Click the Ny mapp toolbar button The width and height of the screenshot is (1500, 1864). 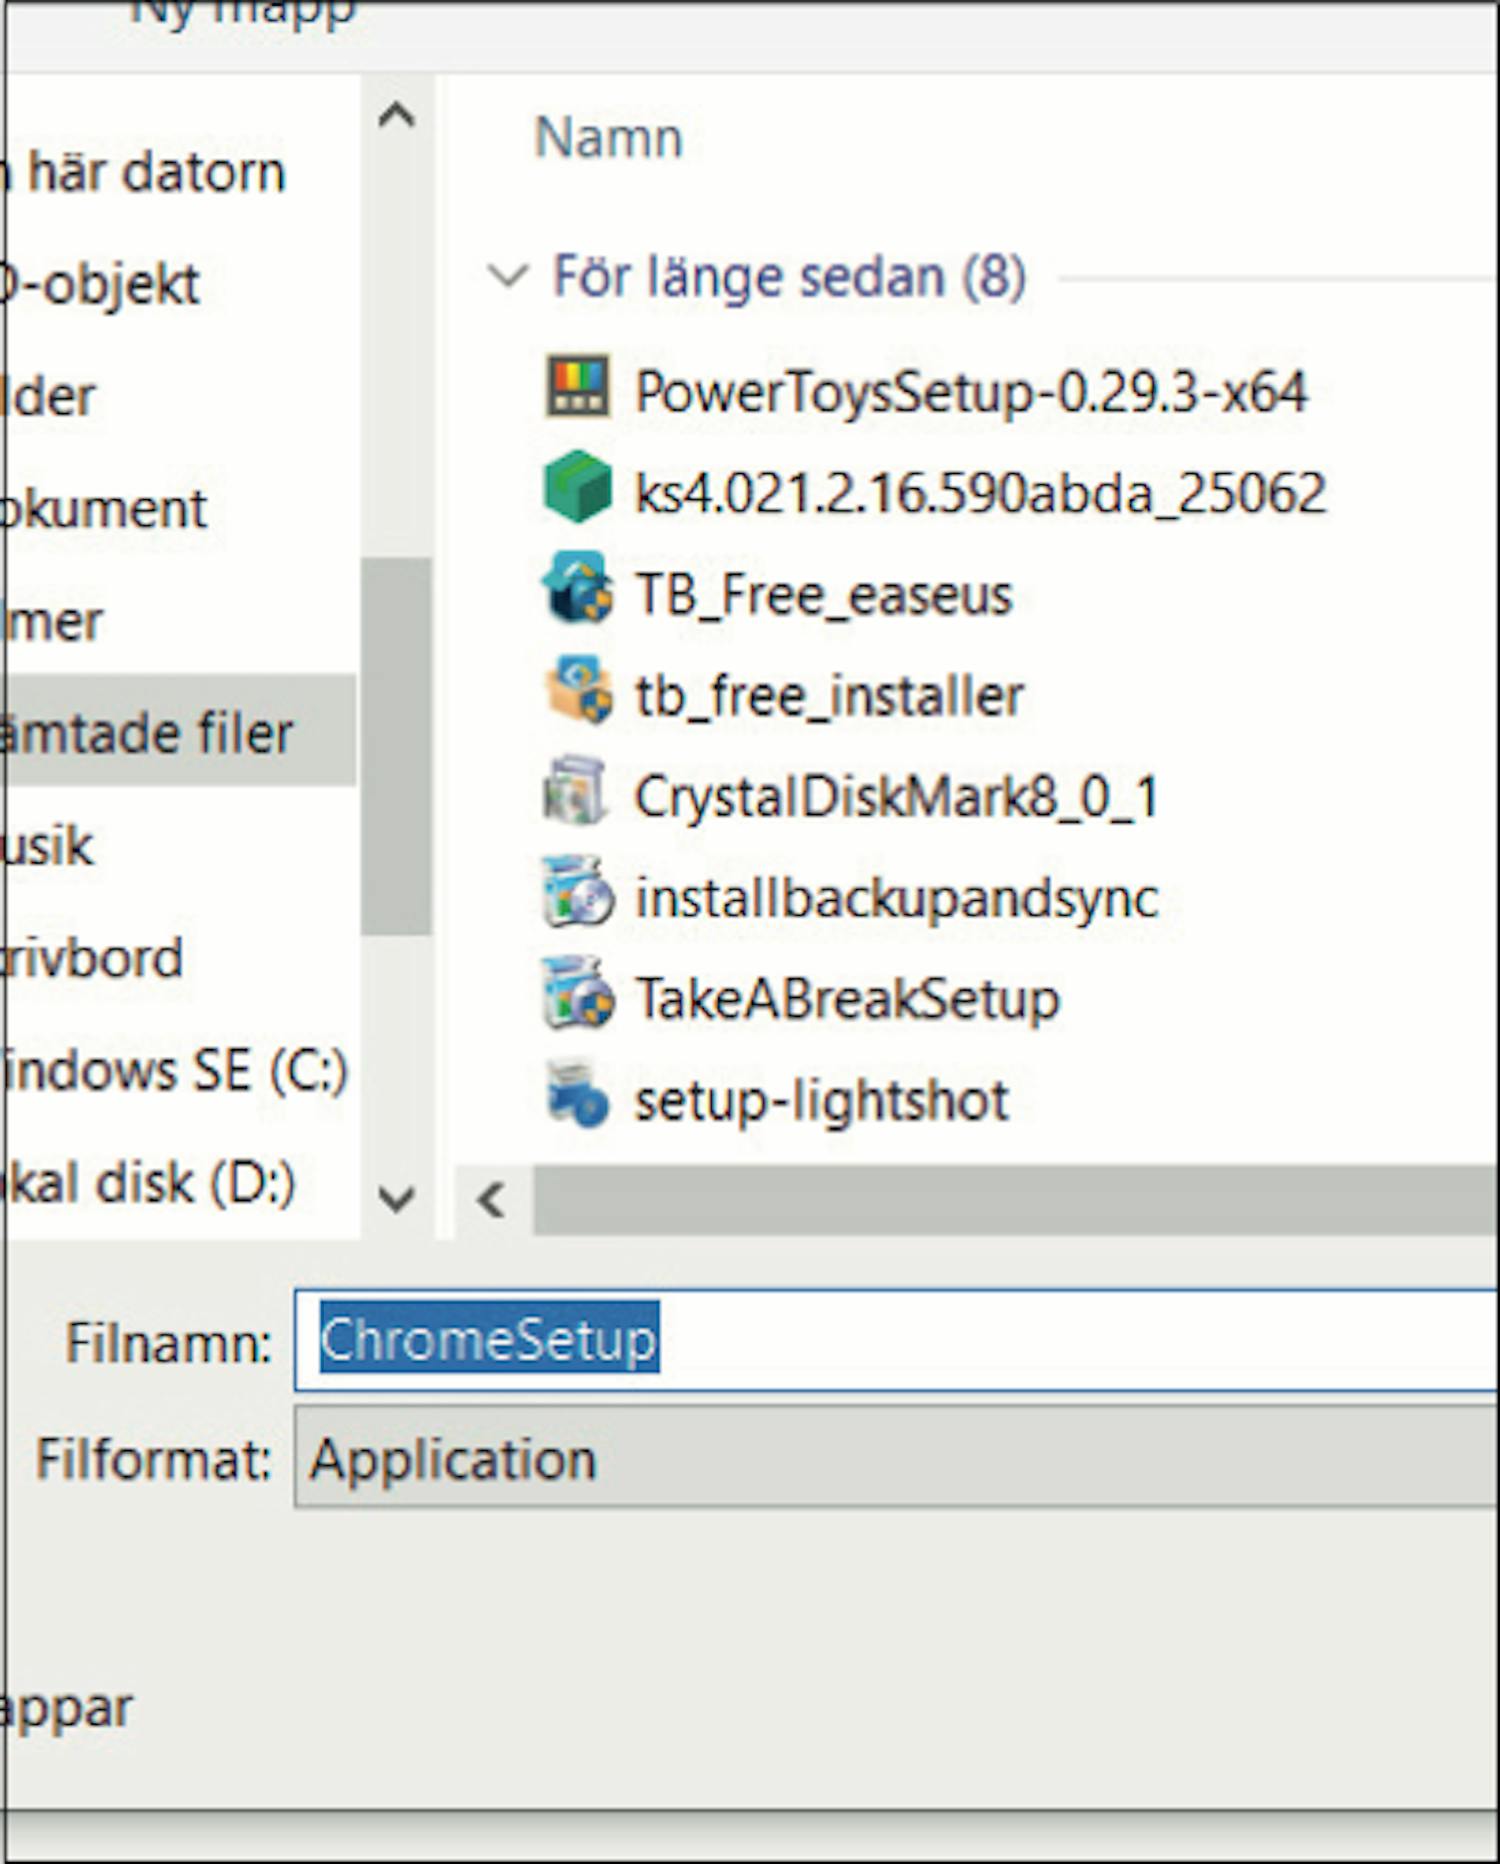tap(243, 13)
